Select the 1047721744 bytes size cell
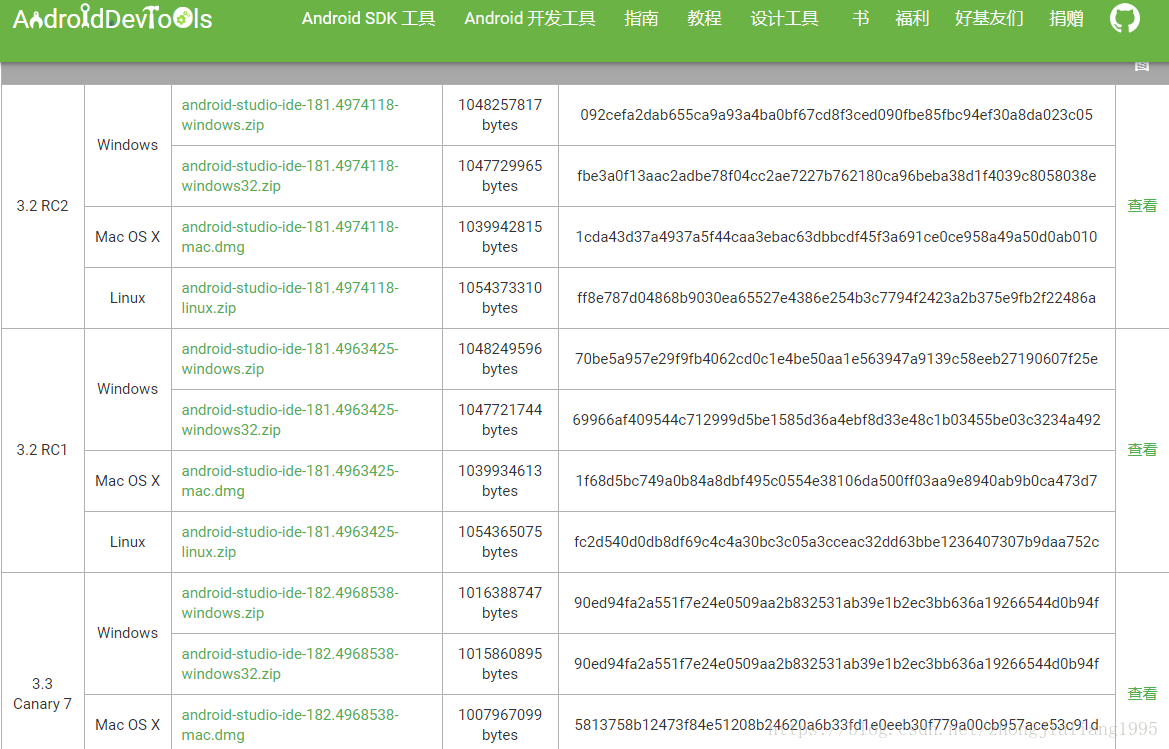The width and height of the screenshot is (1169, 749). (500, 420)
